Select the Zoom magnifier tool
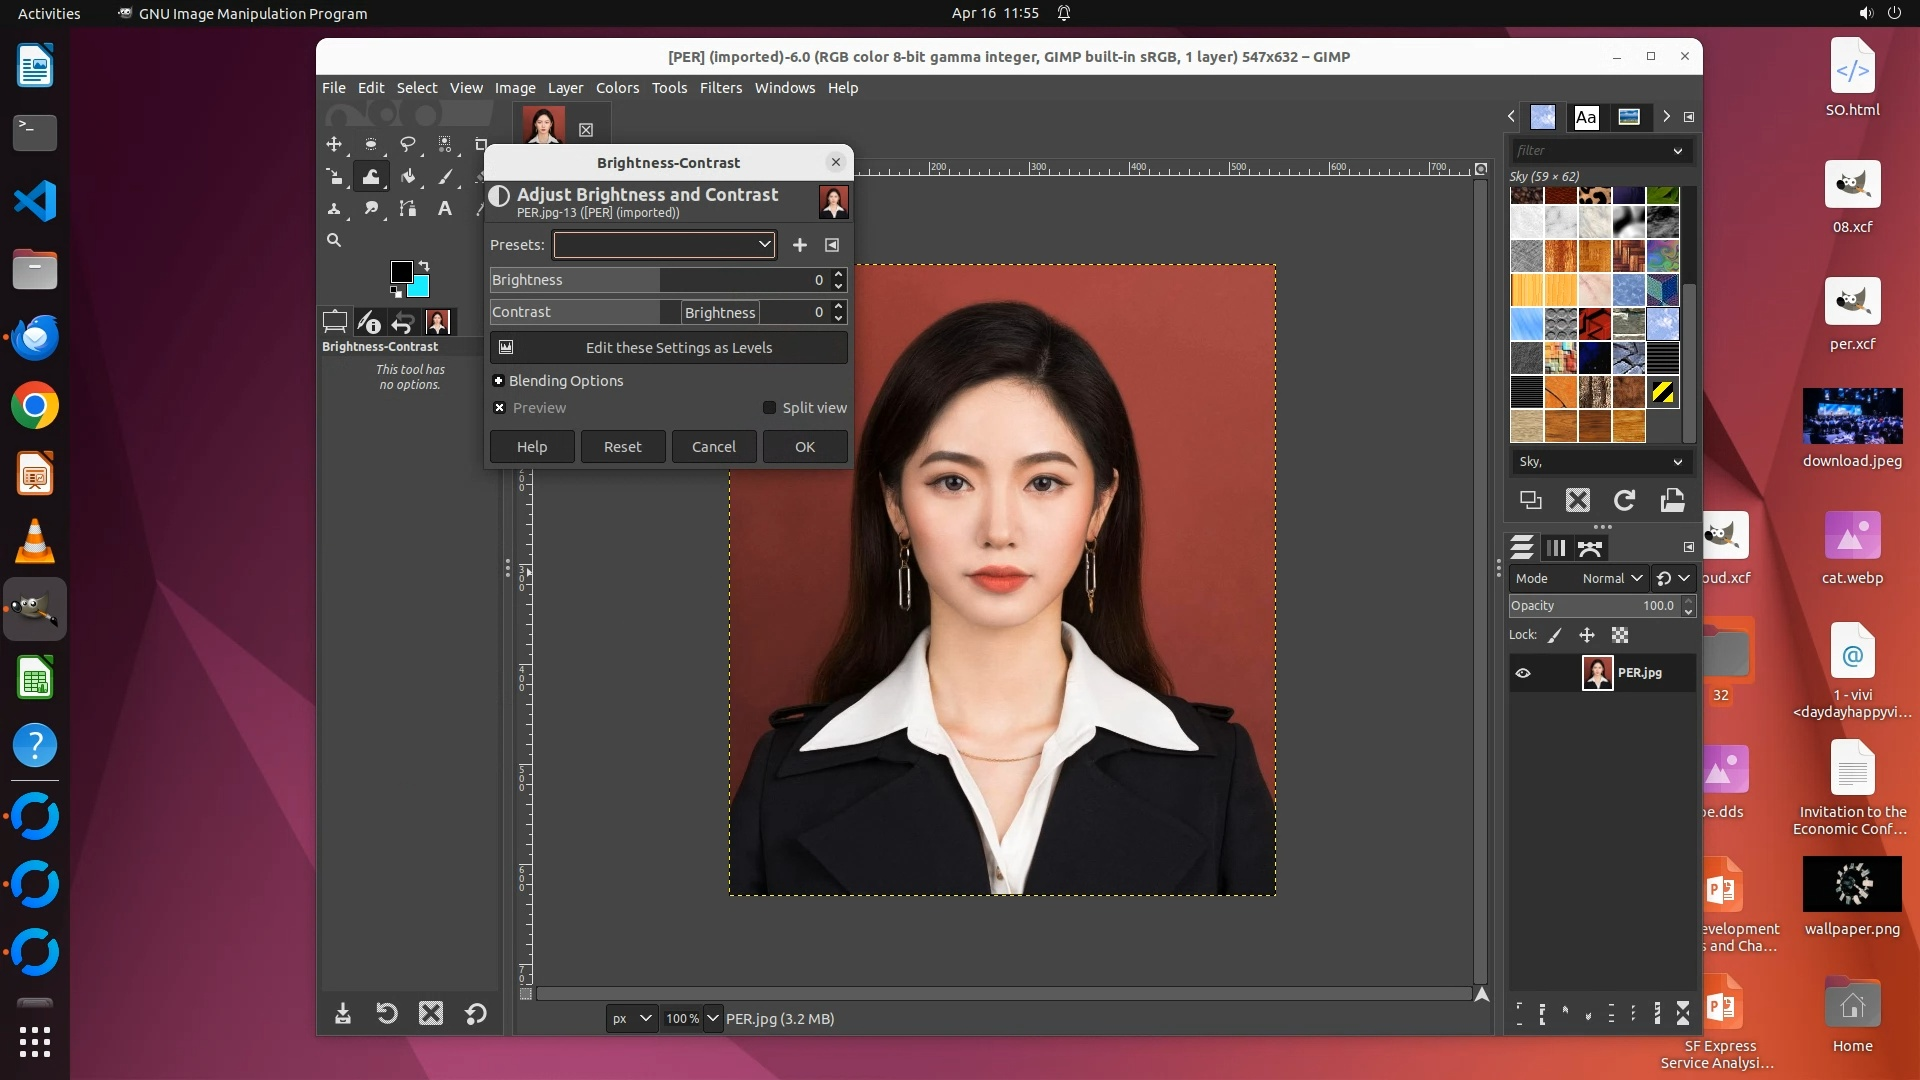This screenshot has width=1920, height=1080. tap(334, 240)
